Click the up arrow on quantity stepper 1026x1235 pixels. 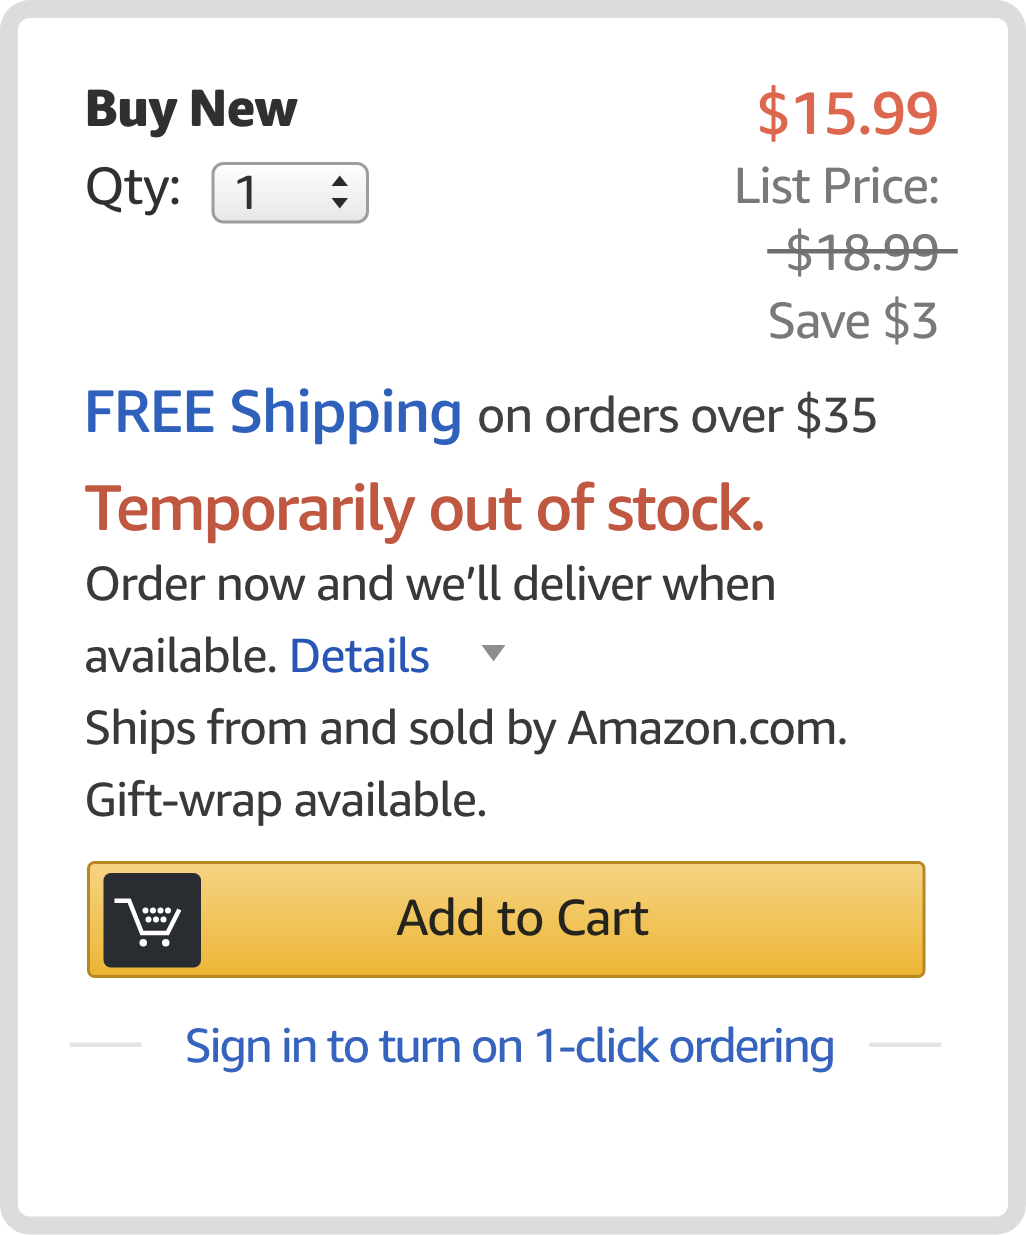341,180
